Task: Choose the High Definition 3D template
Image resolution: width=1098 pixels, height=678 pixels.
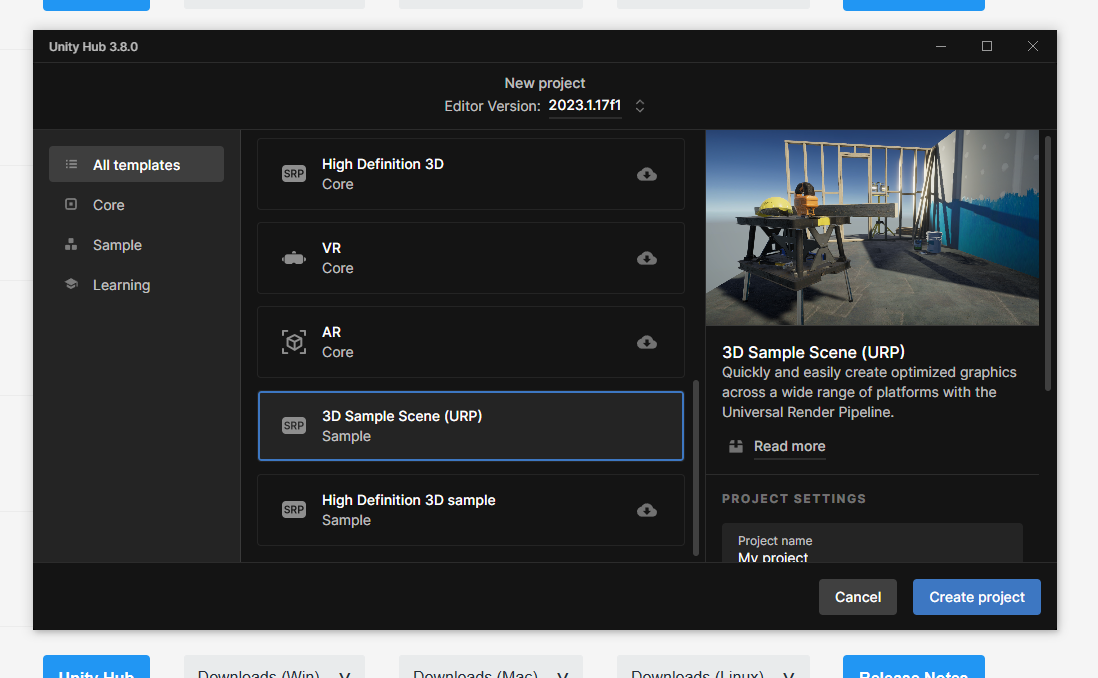Action: pos(471,174)
